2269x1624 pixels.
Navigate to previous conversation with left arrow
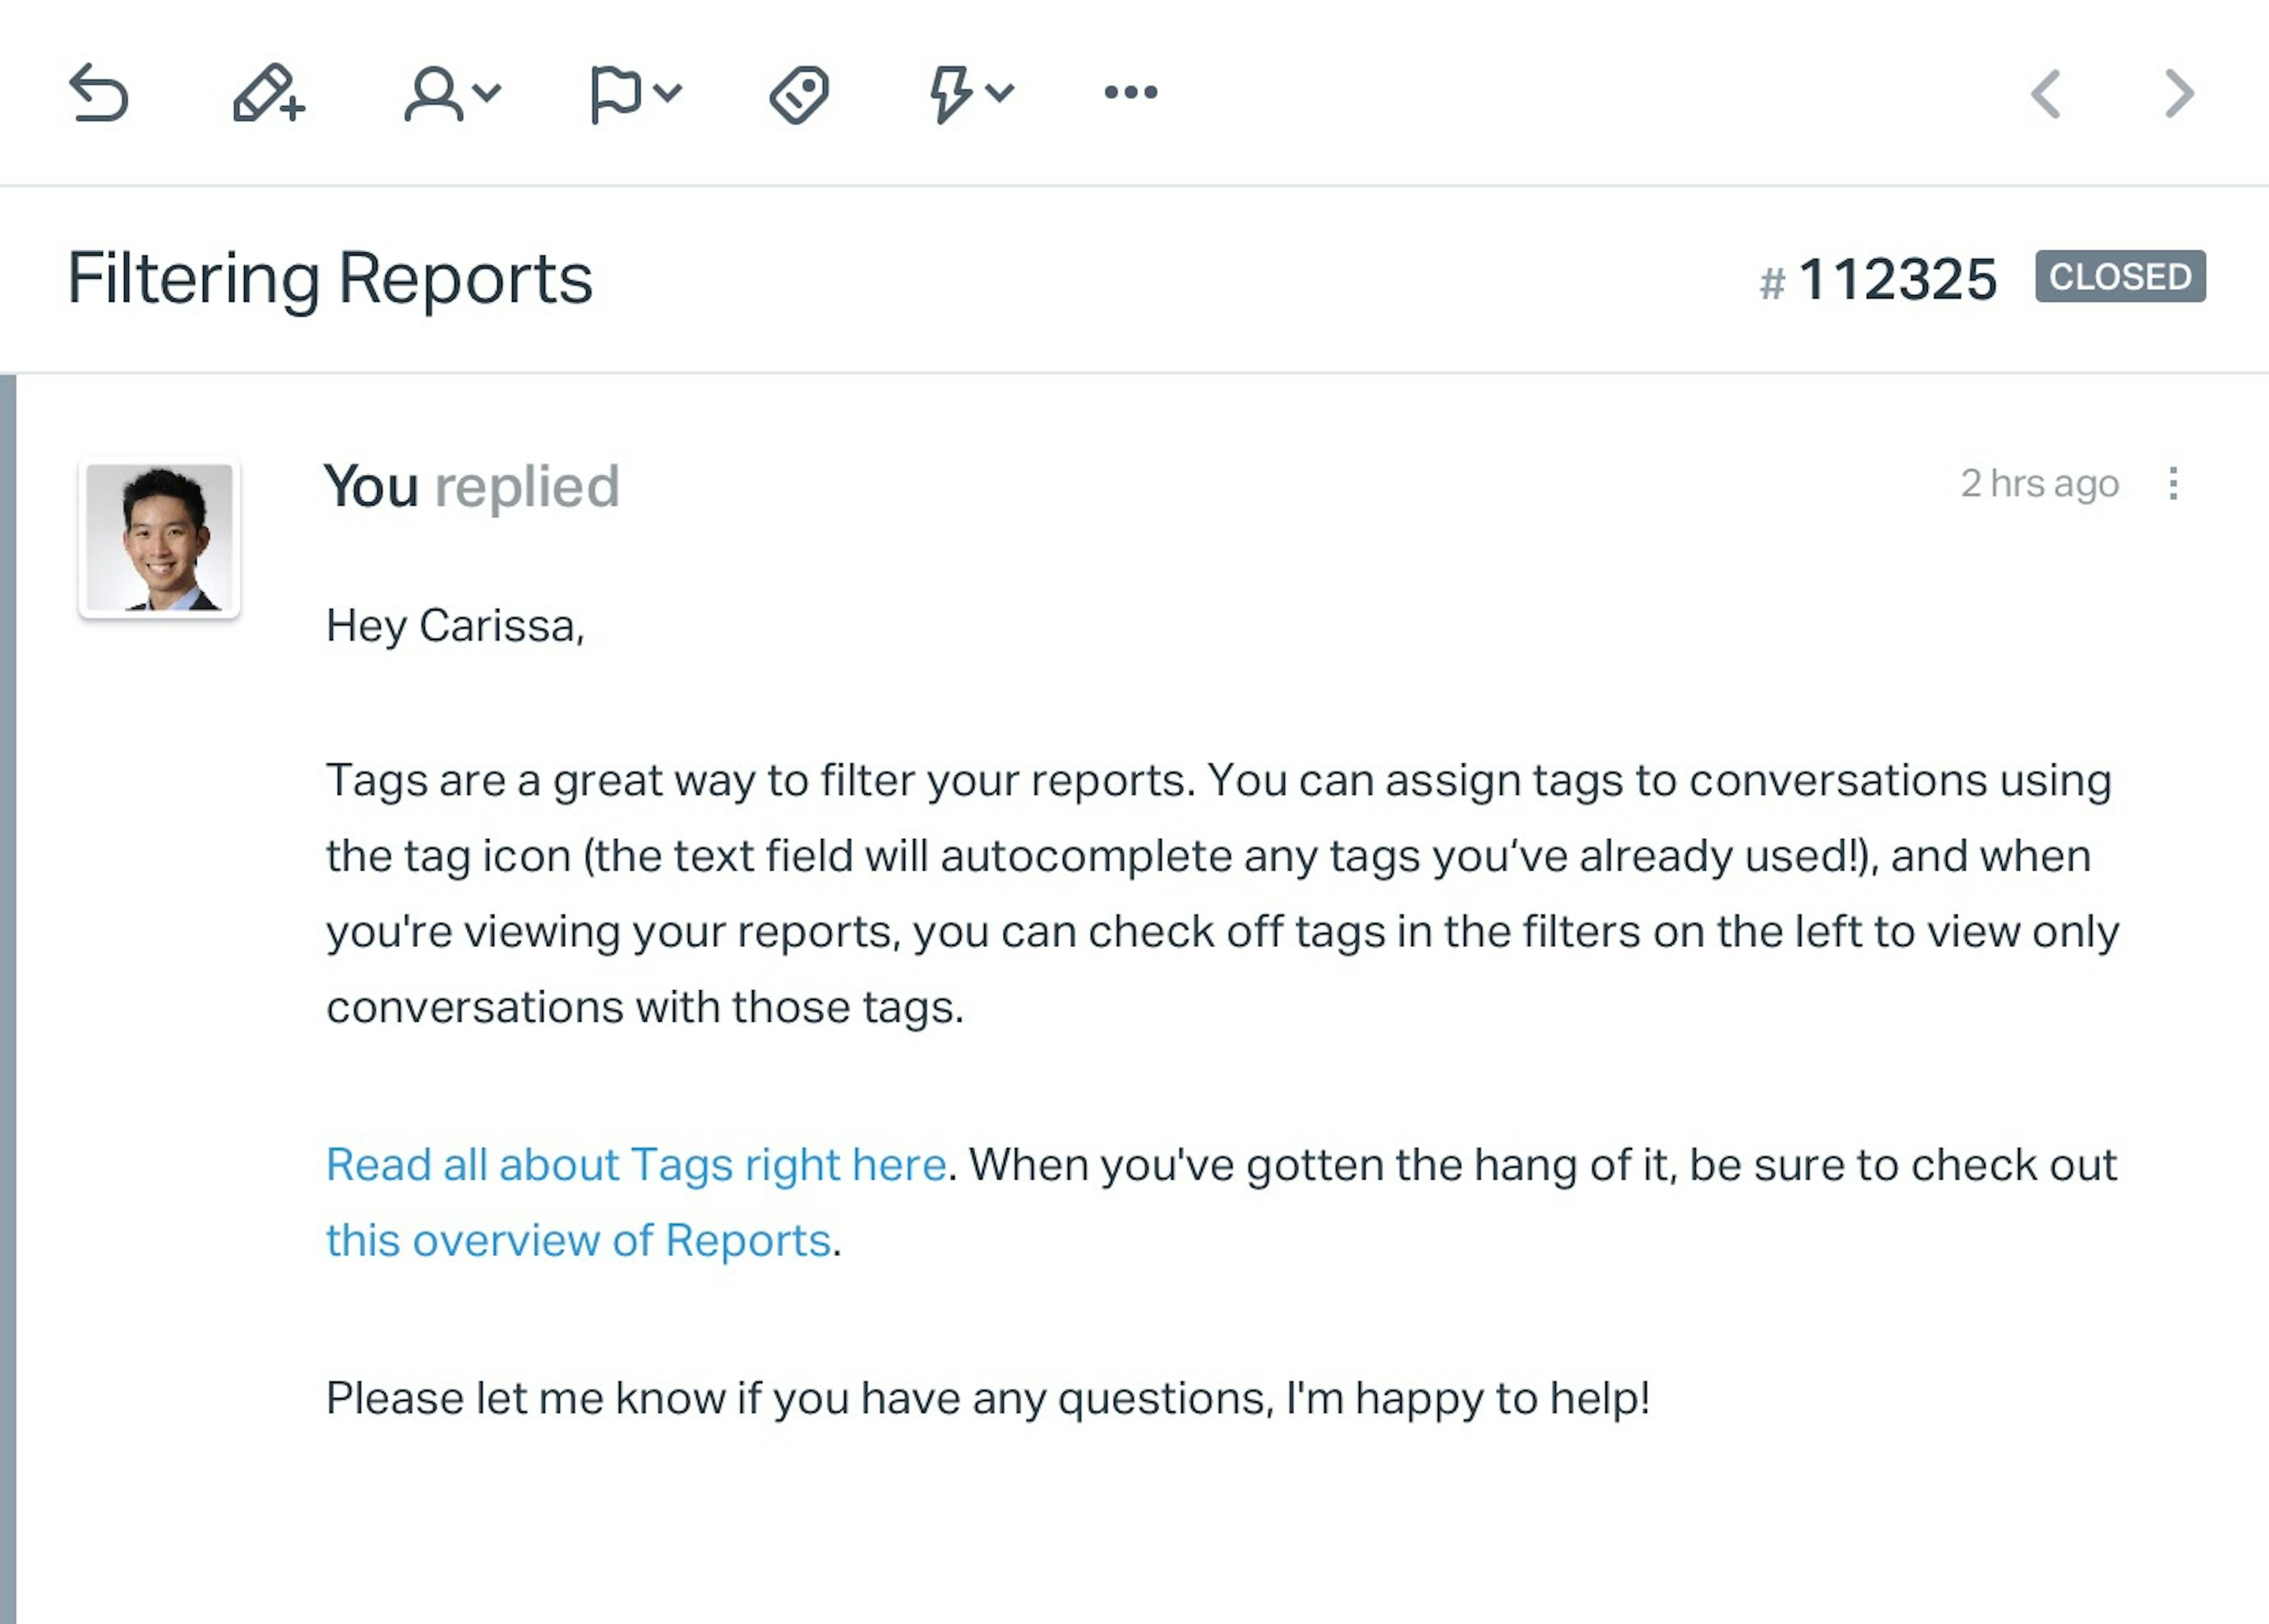coord(2046,92)
